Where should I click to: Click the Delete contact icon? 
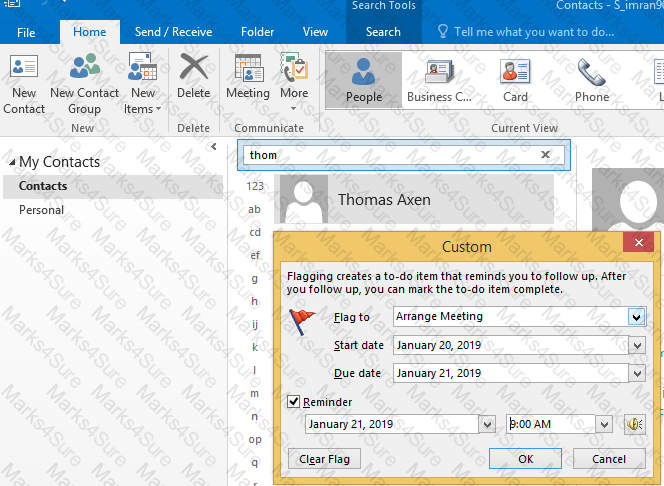point(194,67)
